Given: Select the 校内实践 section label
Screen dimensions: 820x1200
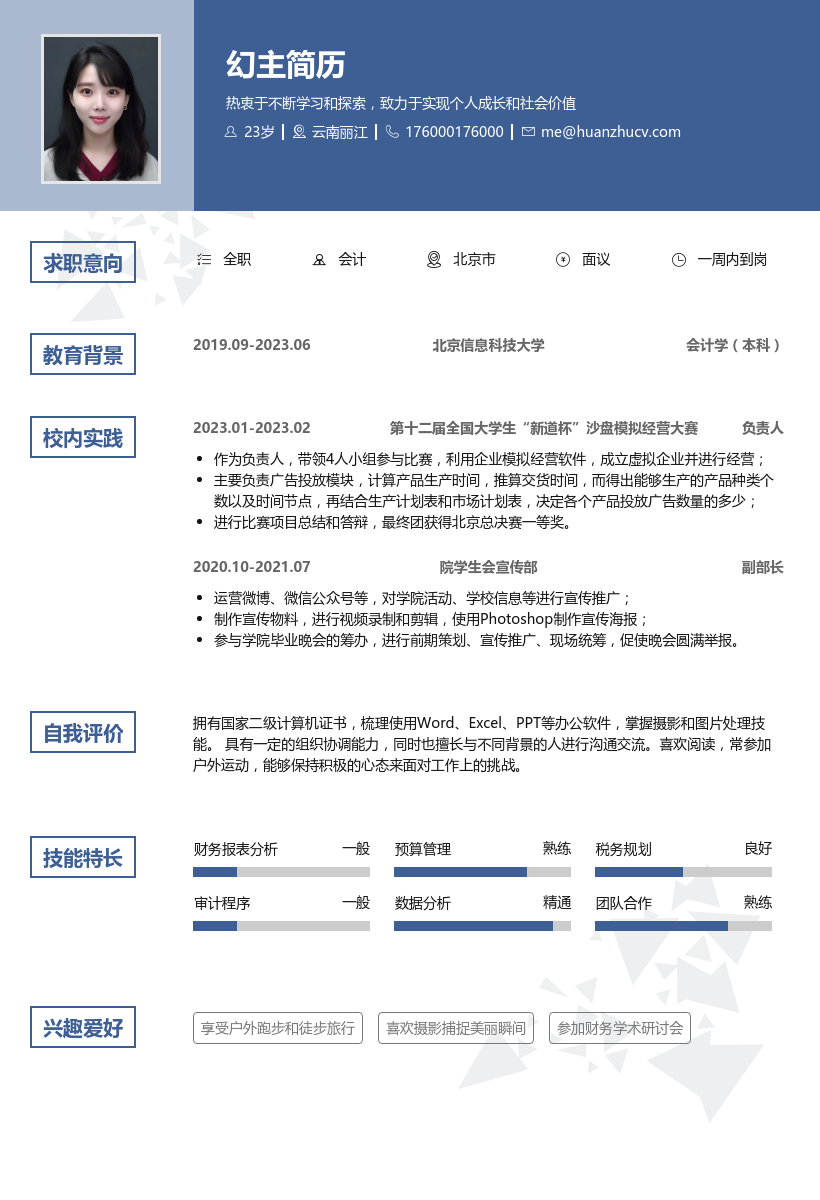Looking at the screenshot, I should pyautogui.click(x=83, y=436).
